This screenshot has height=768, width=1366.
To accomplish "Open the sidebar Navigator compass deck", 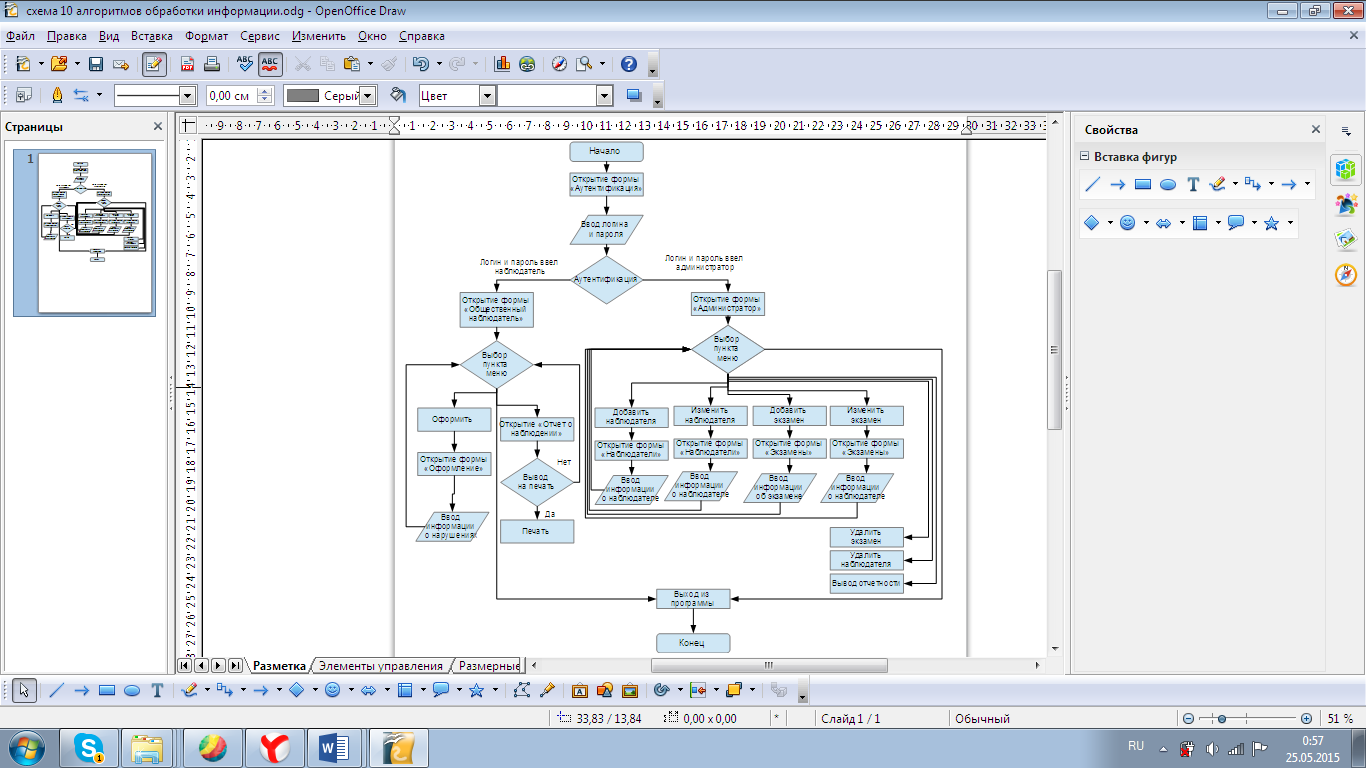I will point(1346,275).
